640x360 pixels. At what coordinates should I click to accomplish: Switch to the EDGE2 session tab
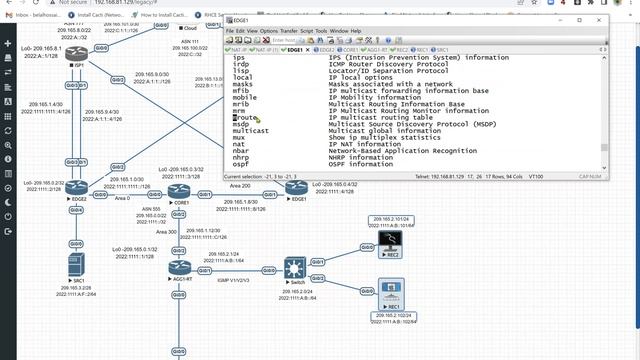pos(324,50)
